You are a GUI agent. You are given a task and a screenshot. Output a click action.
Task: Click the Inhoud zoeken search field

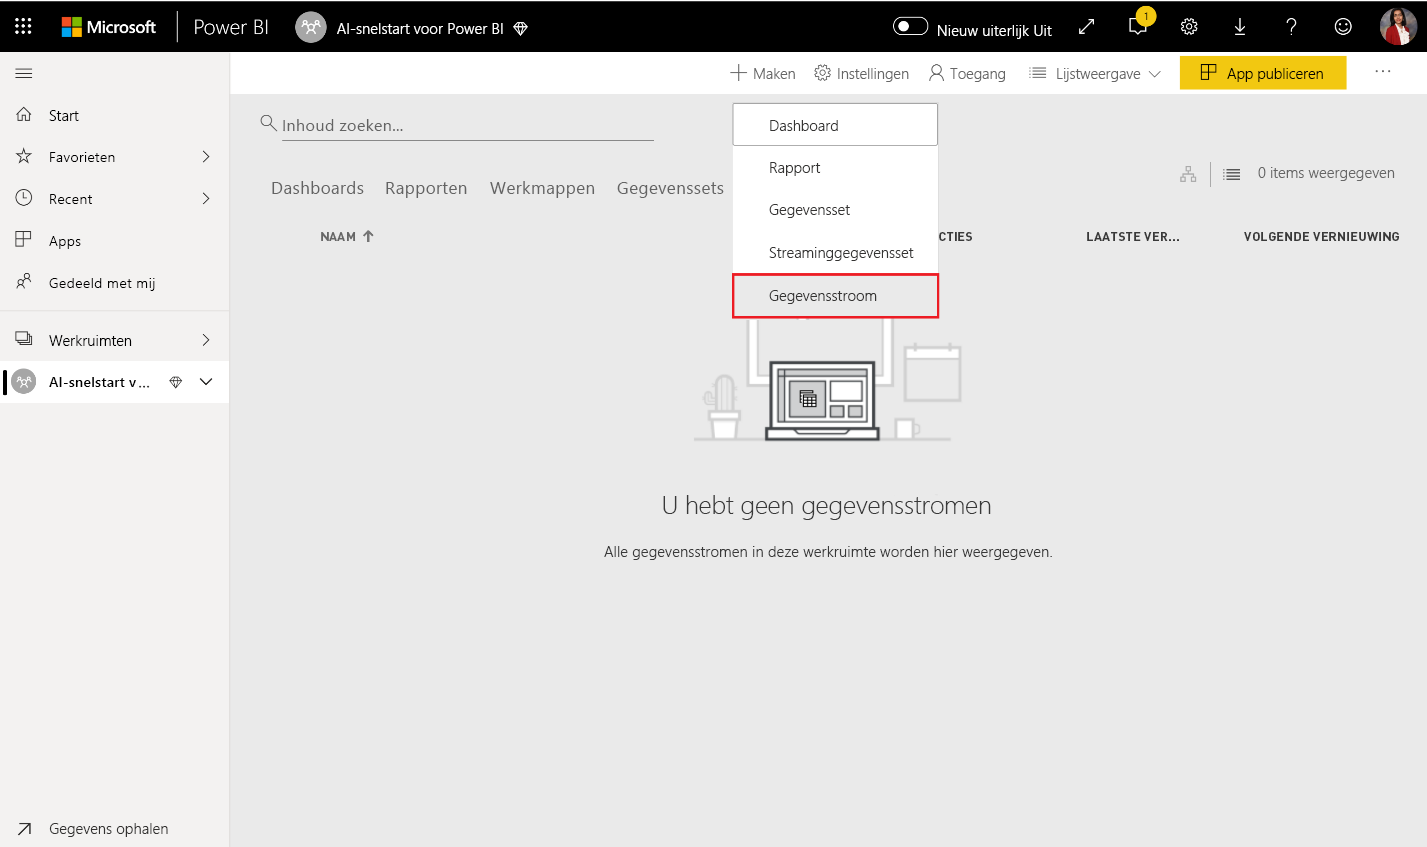[x=467, y=125]
